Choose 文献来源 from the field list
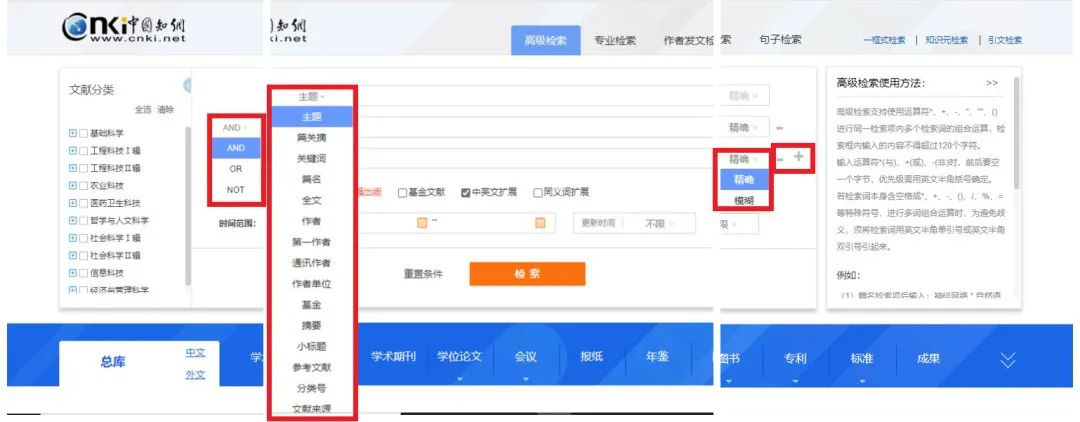 click(312, 409)
